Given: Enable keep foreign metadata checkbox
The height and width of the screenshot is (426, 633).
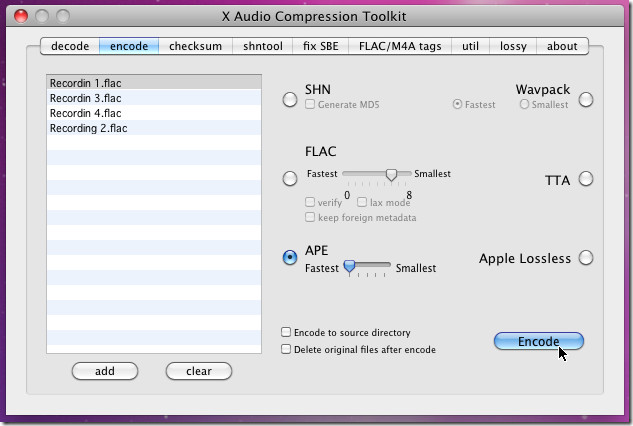Looking at the screenshot, I should click(310, 217).
